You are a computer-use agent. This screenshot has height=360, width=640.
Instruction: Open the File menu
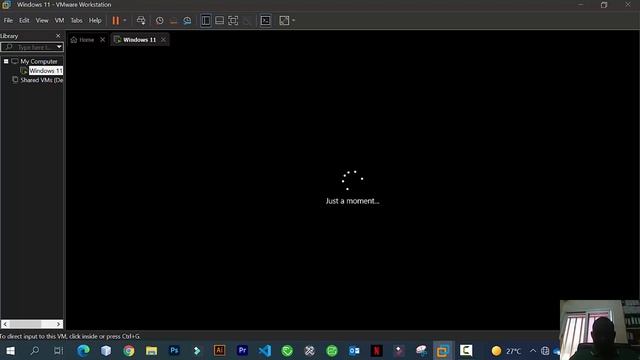click(x=8, y=20)
